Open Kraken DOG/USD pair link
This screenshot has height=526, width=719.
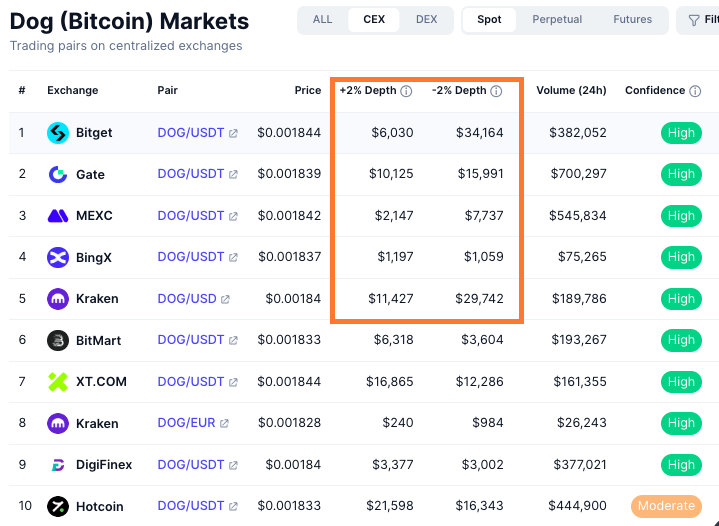click(187, 299)
